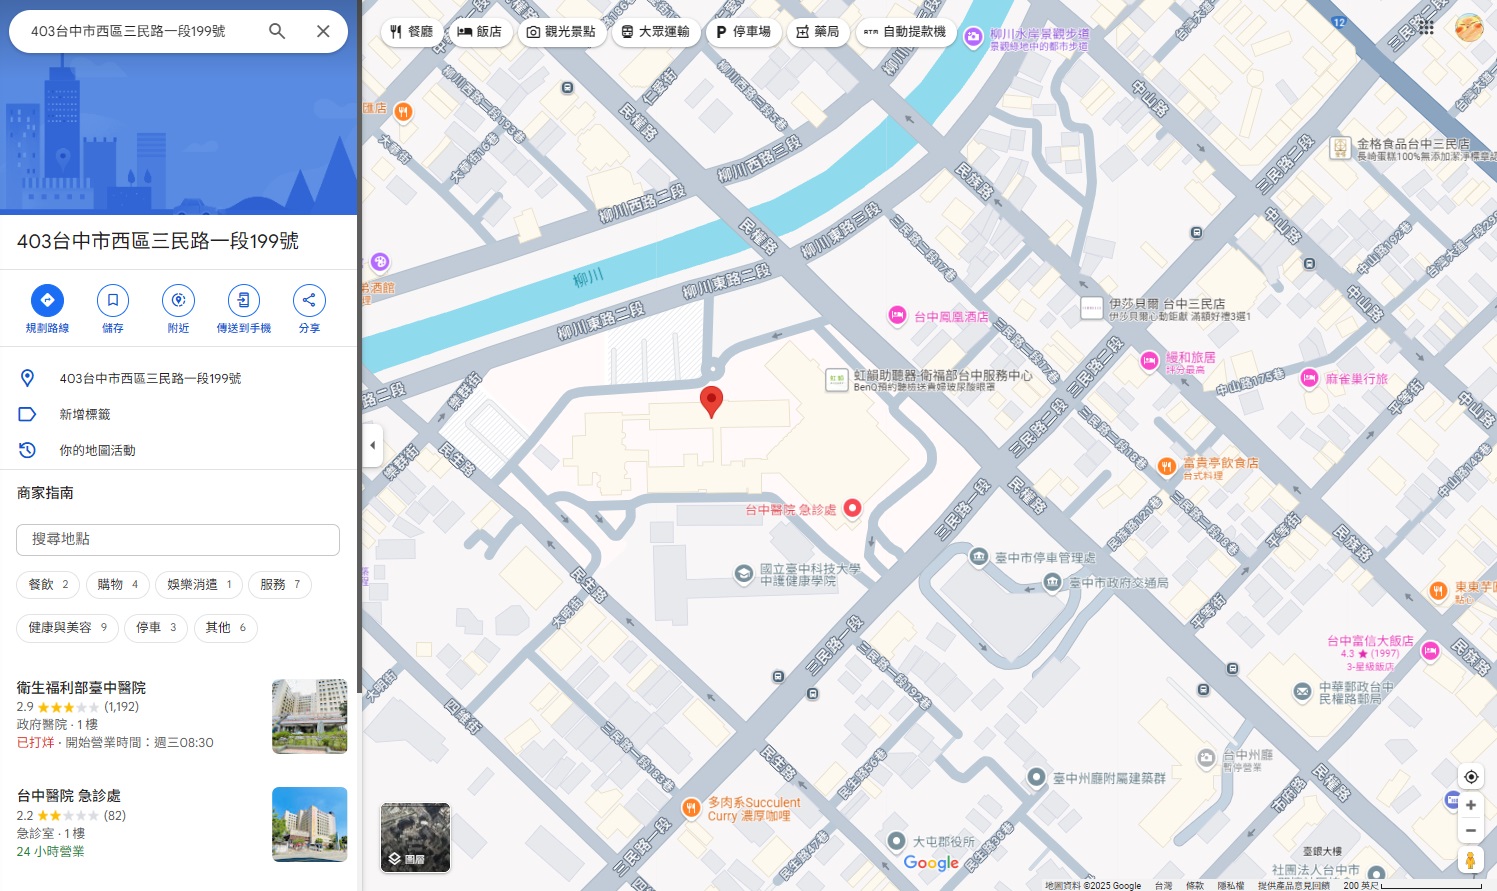Clear the search box with X
This screenshot has width=1497, height=891.
(323, 31)
